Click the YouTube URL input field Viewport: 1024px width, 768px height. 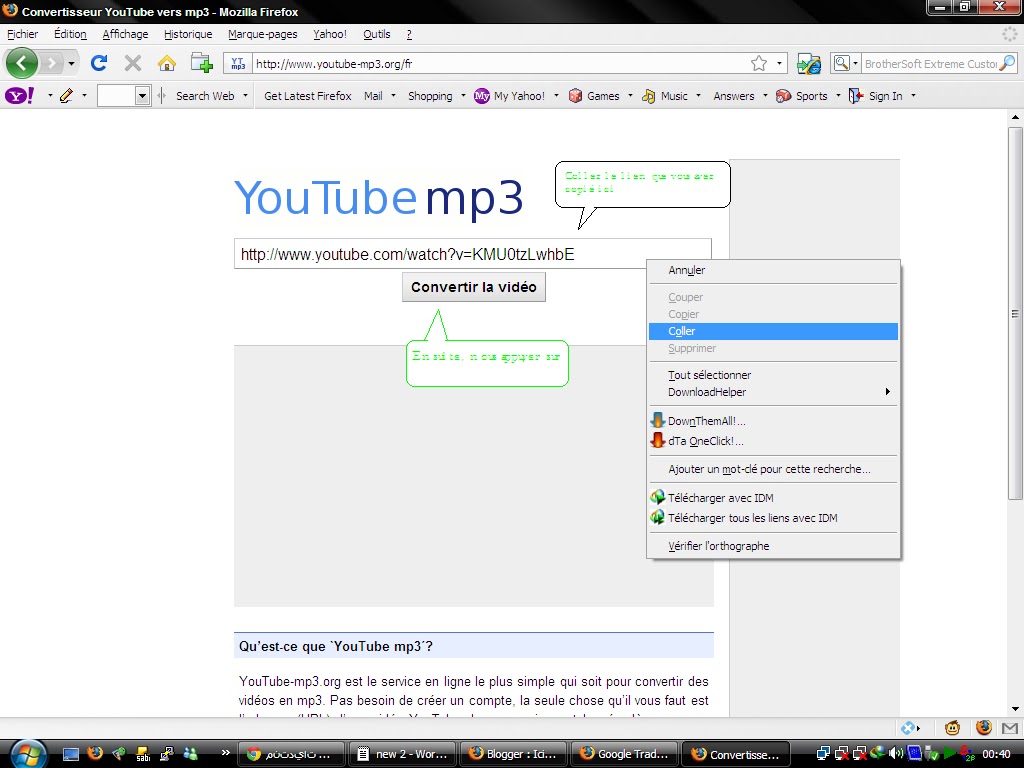point(472,254)
